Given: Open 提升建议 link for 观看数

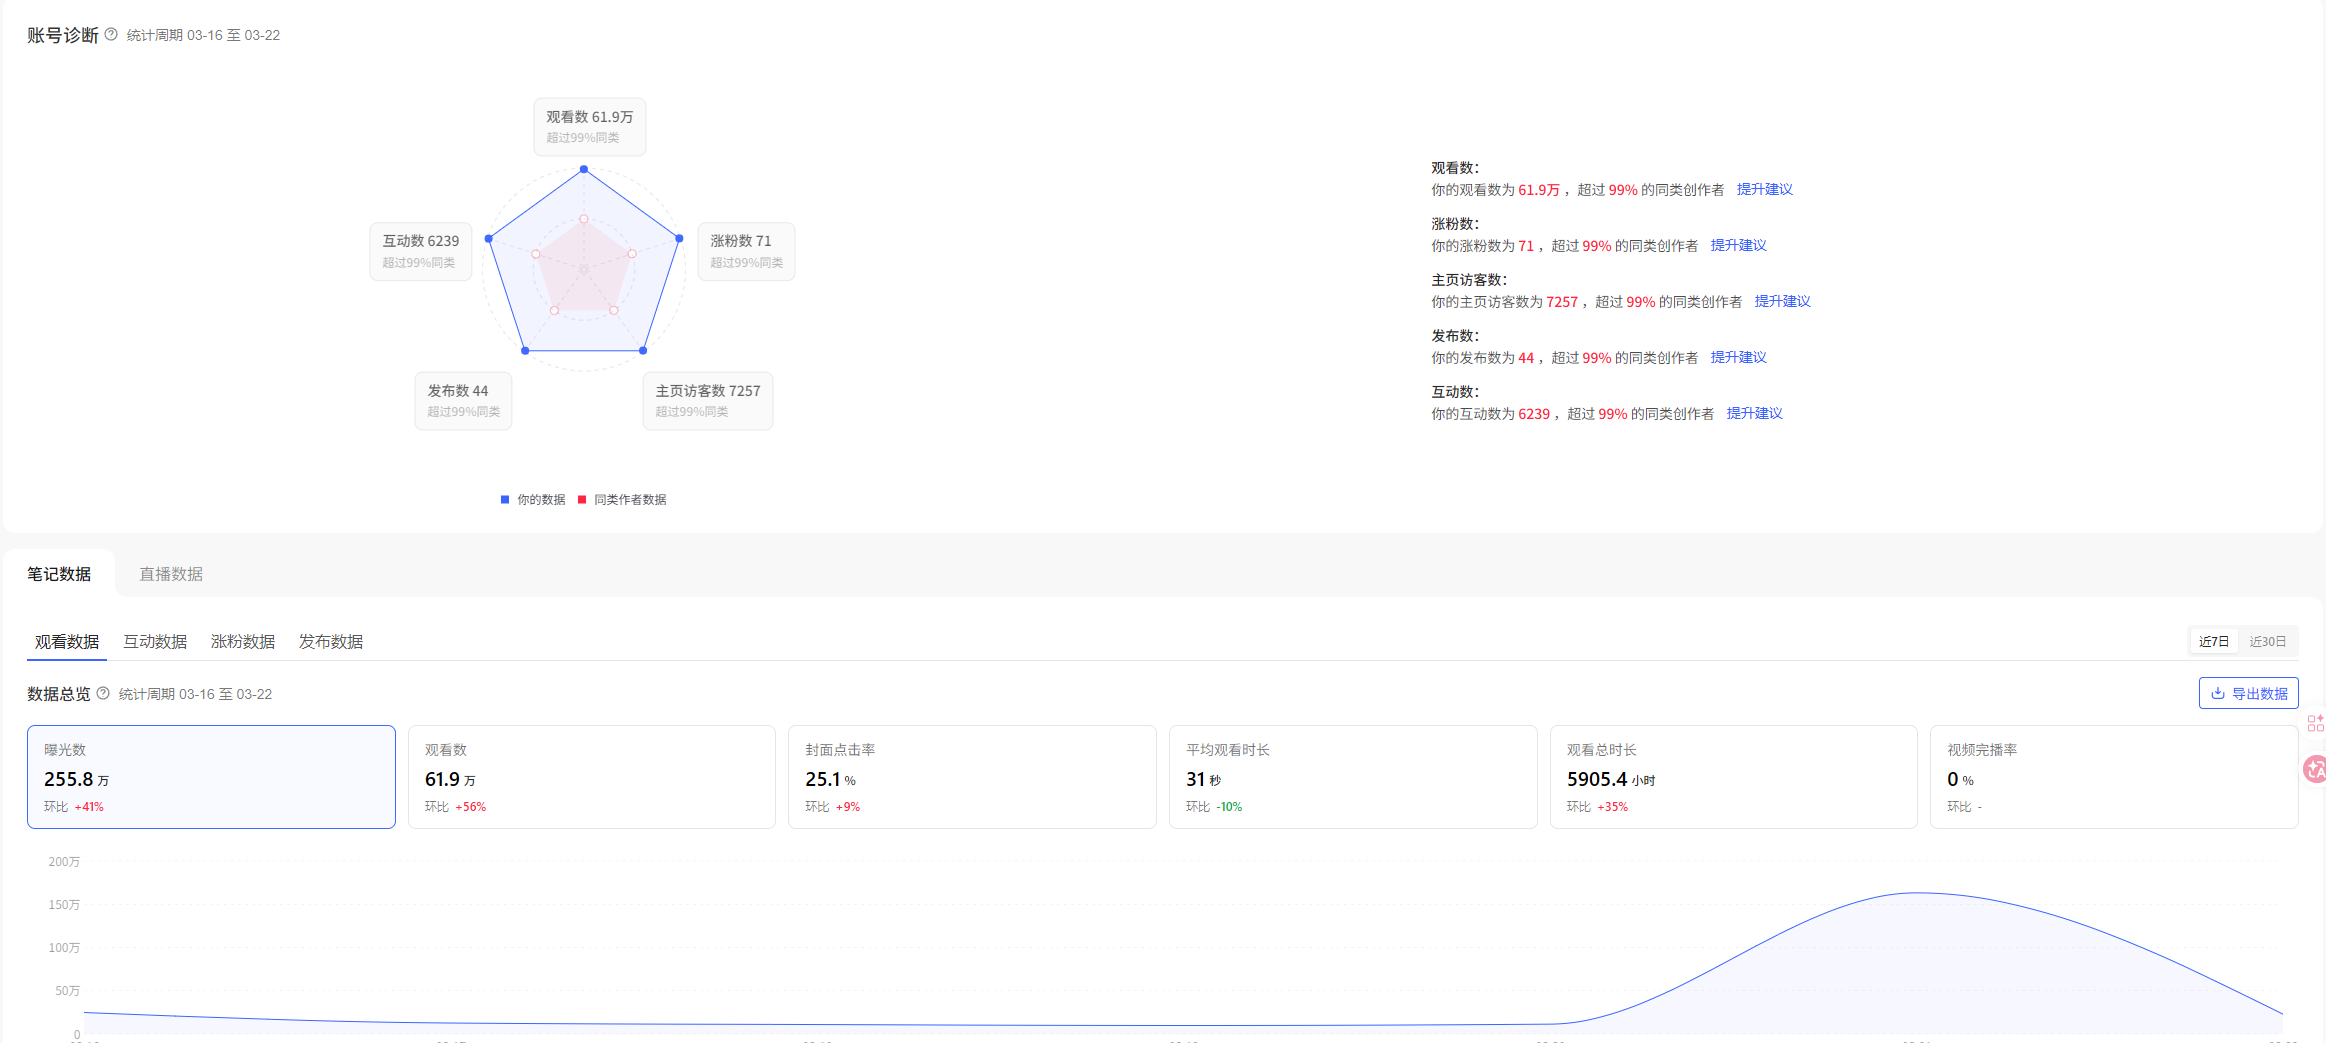Looking at the screenshot, I should click(x=1764, y=189).
